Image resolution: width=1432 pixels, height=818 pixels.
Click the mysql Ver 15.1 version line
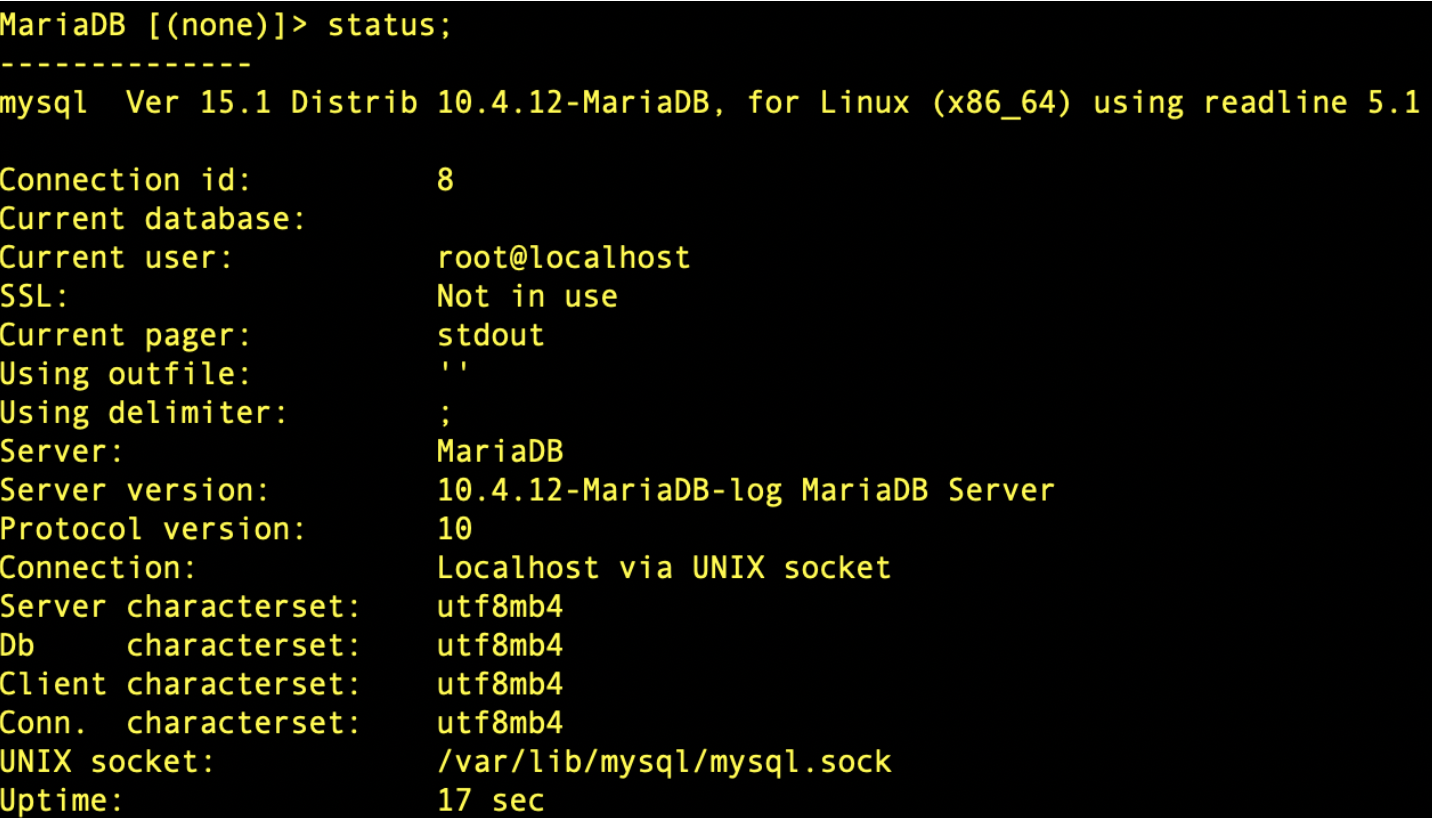coord(710,103)
